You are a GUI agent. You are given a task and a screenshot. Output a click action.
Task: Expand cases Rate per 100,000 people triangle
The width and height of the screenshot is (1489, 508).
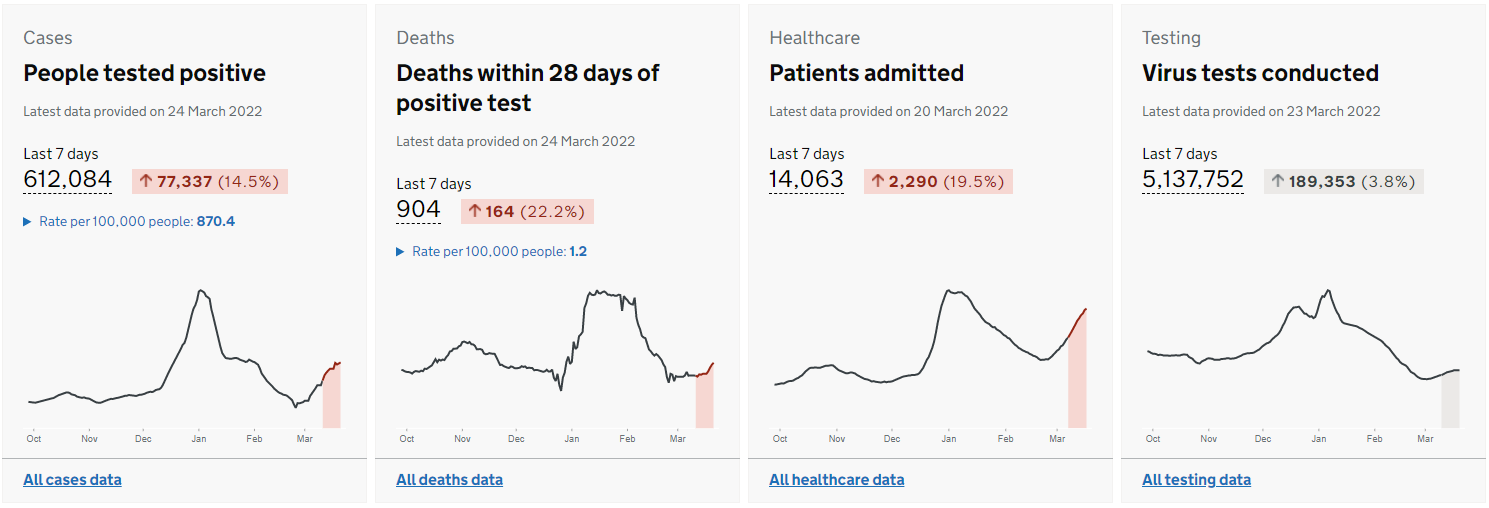pyautogui.click(x=27, y=221)
